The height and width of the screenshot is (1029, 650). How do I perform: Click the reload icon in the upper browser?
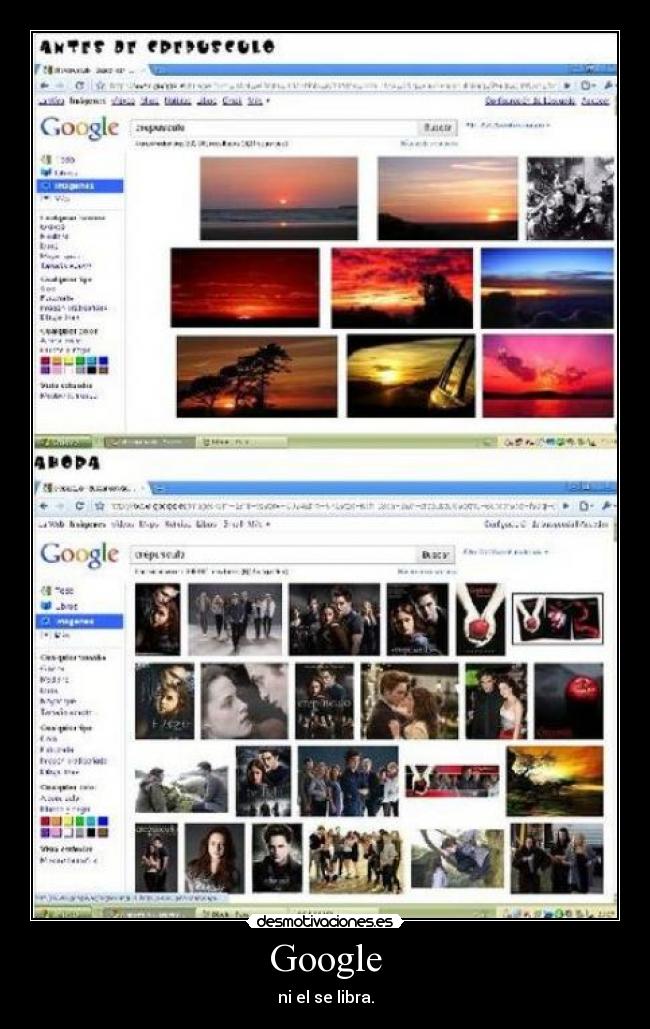(80, 85)
